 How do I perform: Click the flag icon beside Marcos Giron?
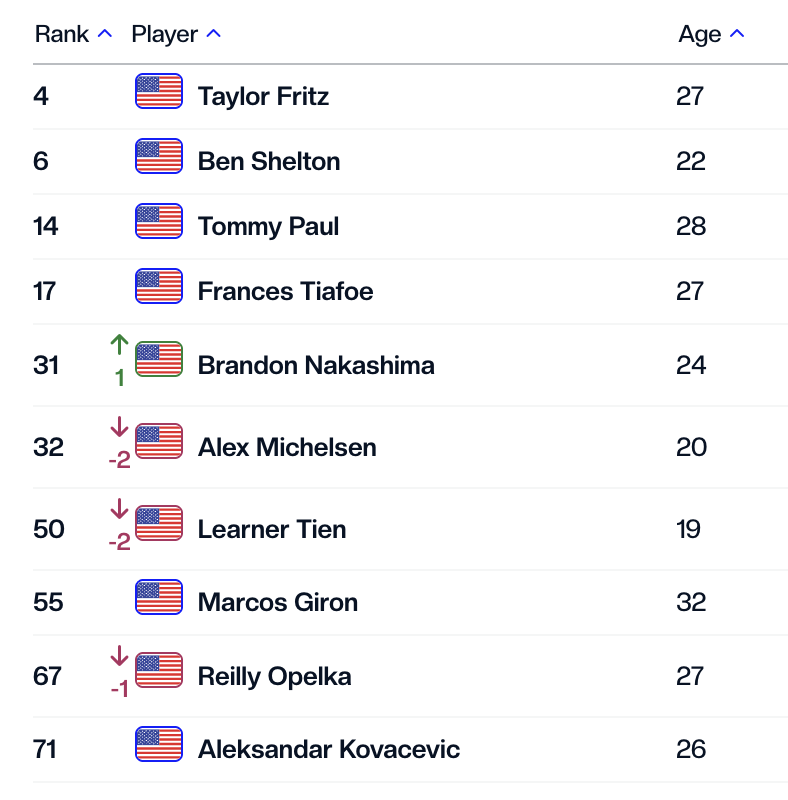(x=158, y=598)
